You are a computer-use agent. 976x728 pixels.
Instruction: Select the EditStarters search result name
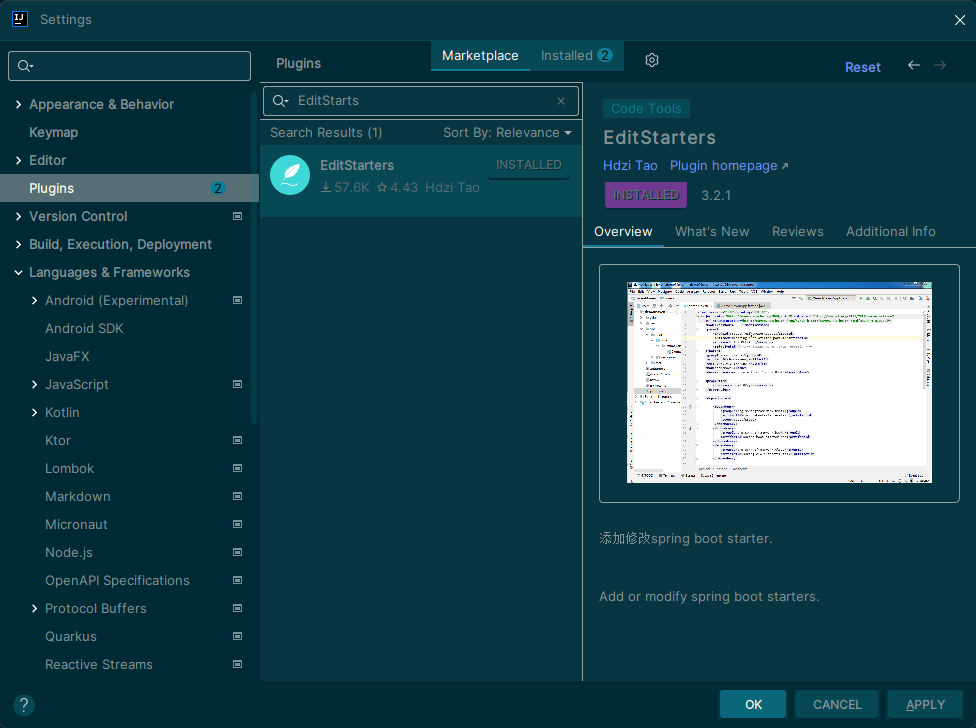[357, 166]
